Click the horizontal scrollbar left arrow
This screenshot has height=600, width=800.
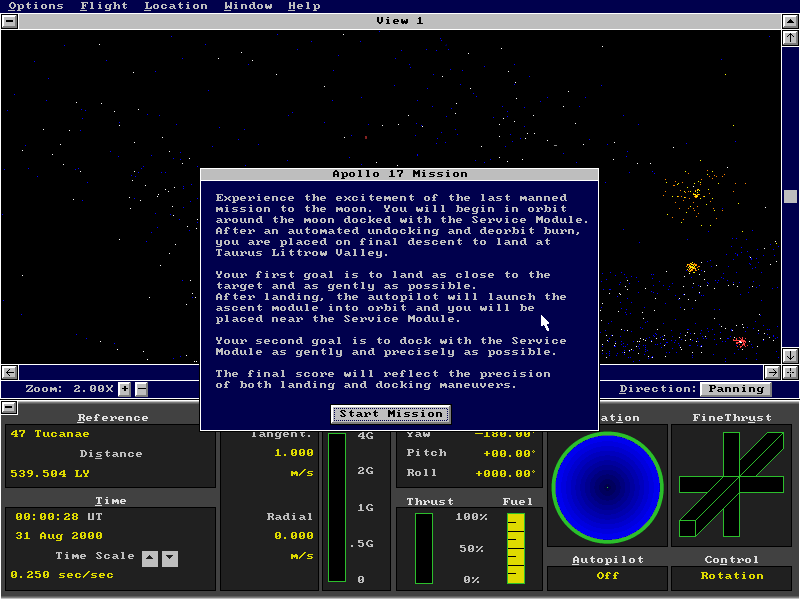pos(10,372)
